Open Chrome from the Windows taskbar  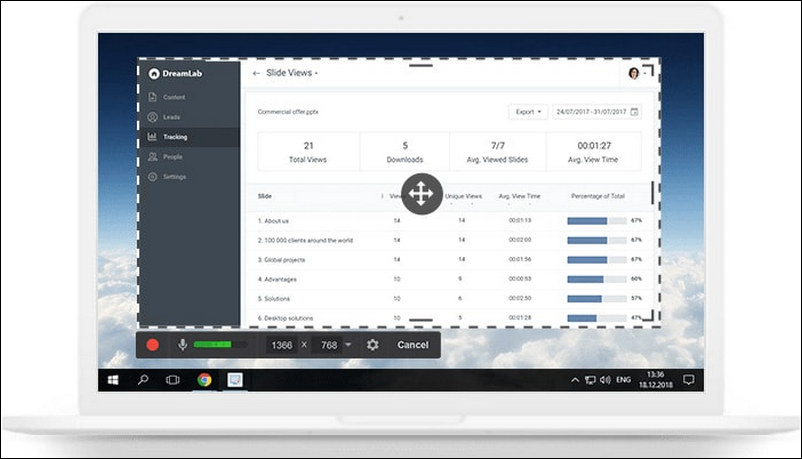tap(204, 380)
